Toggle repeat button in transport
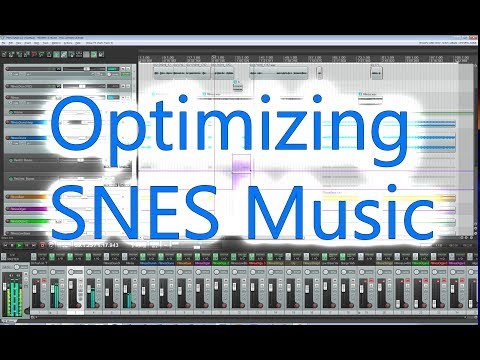The width and height of the screenshot is (480, 360). (51, 245)
